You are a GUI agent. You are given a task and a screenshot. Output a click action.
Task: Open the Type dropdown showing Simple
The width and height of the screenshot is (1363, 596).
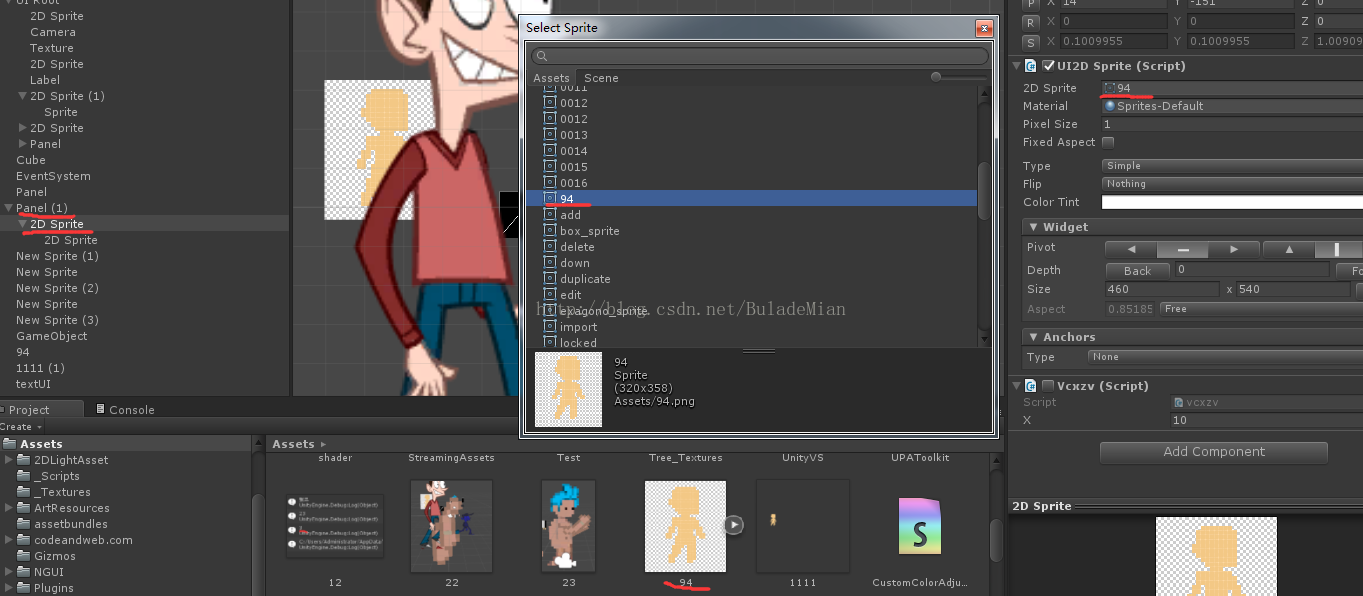1232,166
